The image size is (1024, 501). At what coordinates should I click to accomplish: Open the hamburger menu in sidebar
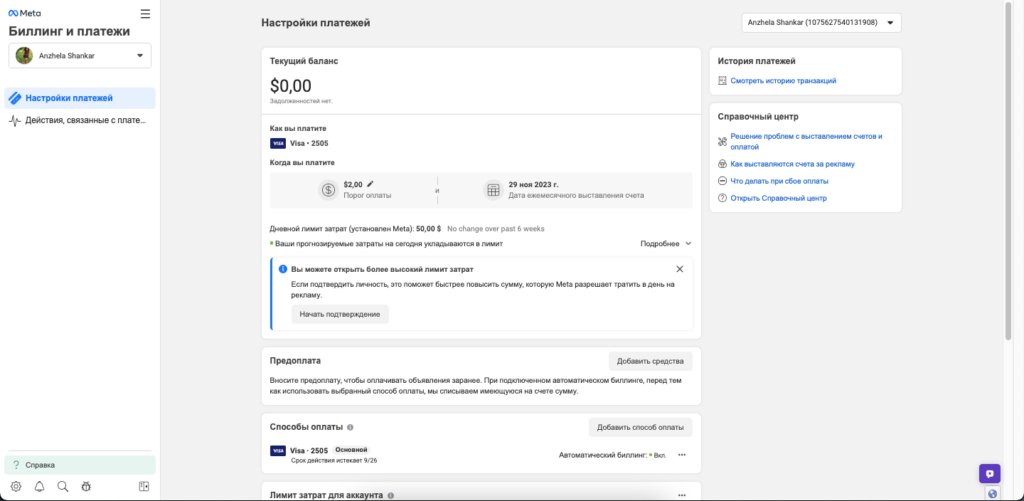coord(145,13)
